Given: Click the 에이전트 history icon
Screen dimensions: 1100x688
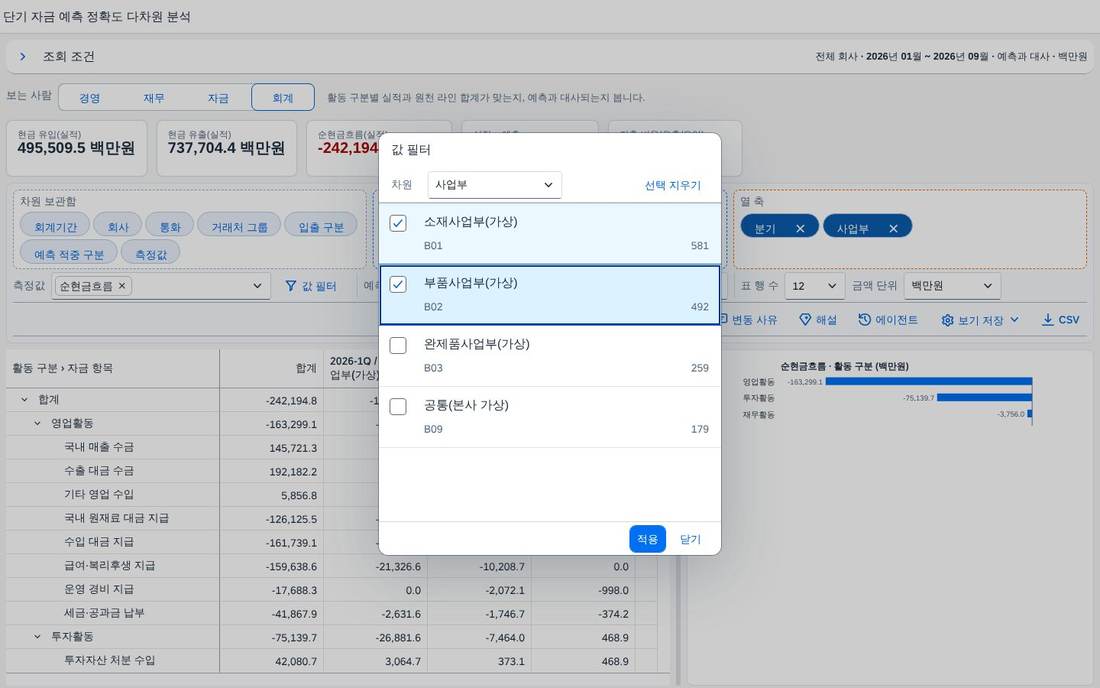Looking at the screenshot, I should (864, 320).
